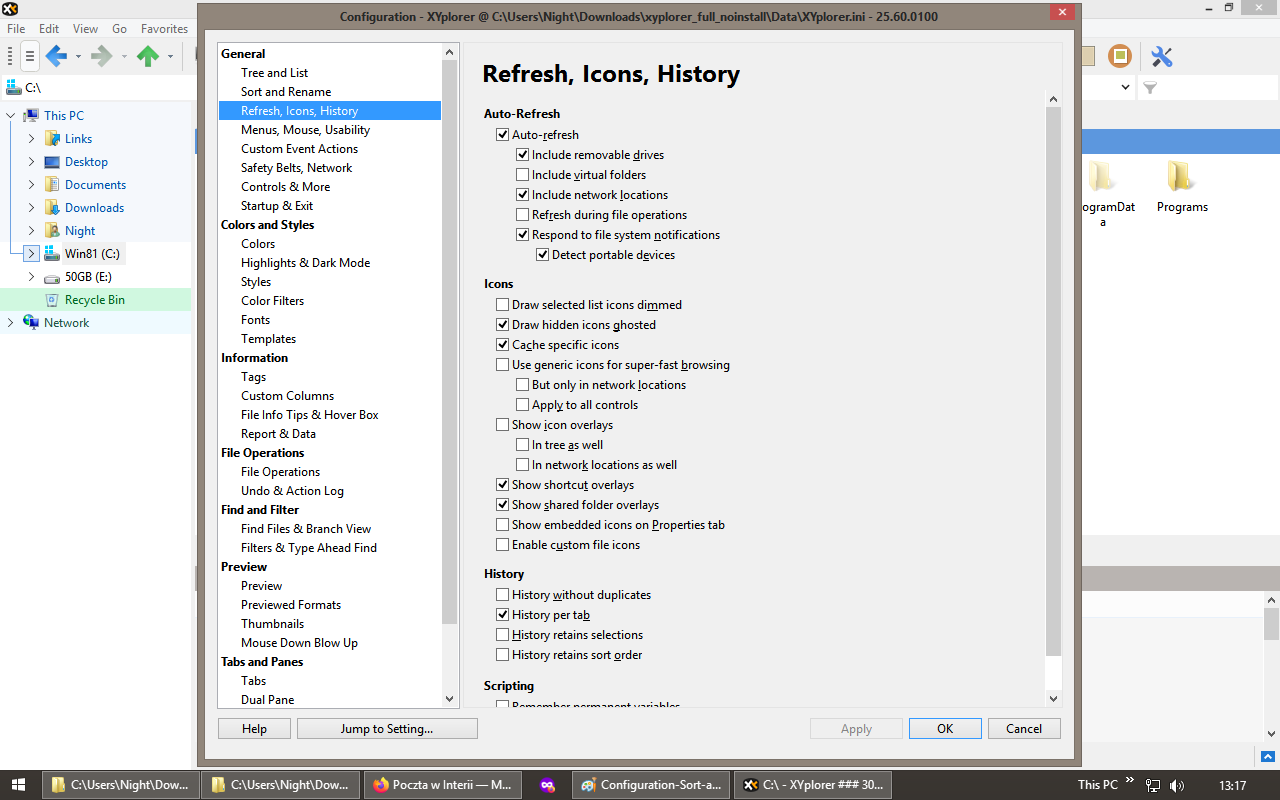Enable History without duplicates
1280x800 pixels.
(x=503, y=594)
